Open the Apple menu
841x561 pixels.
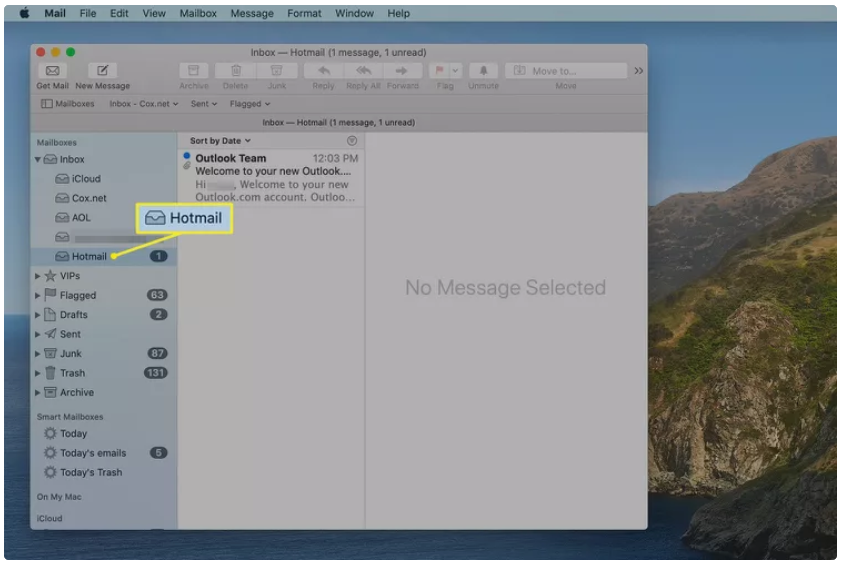[x=24, y=13]
